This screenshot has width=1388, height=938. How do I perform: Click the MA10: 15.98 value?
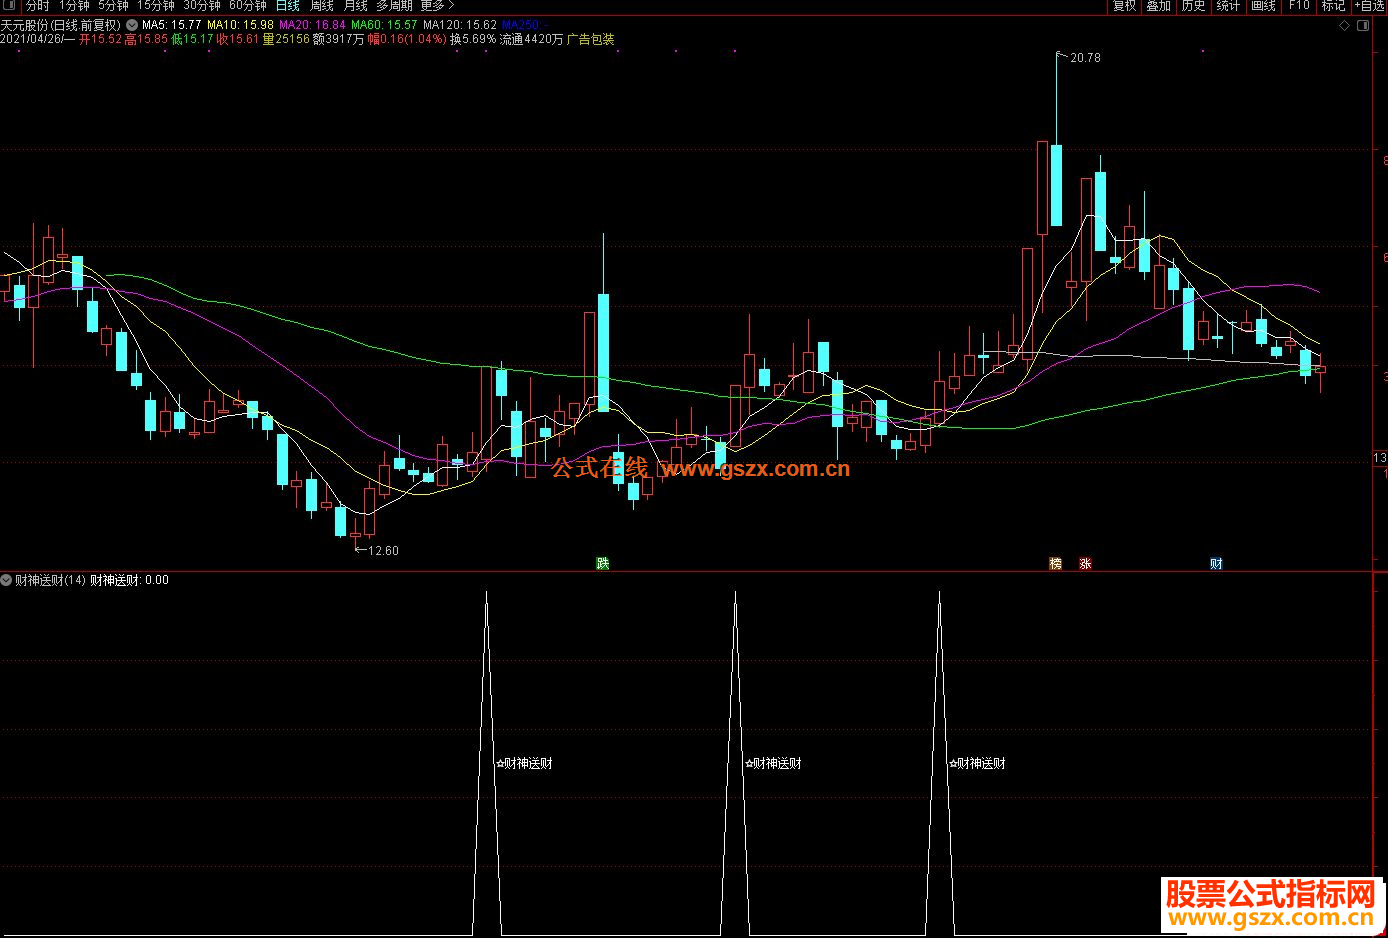coord(240,25)
